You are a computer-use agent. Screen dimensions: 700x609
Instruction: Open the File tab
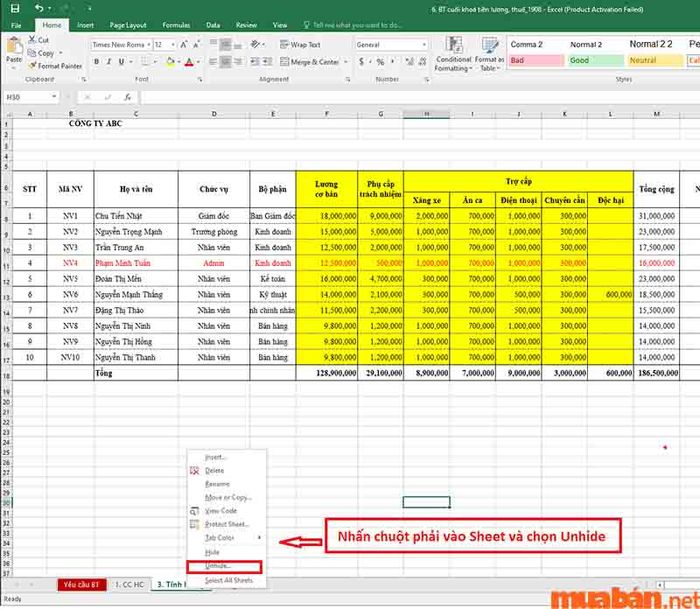coord(16,25)
